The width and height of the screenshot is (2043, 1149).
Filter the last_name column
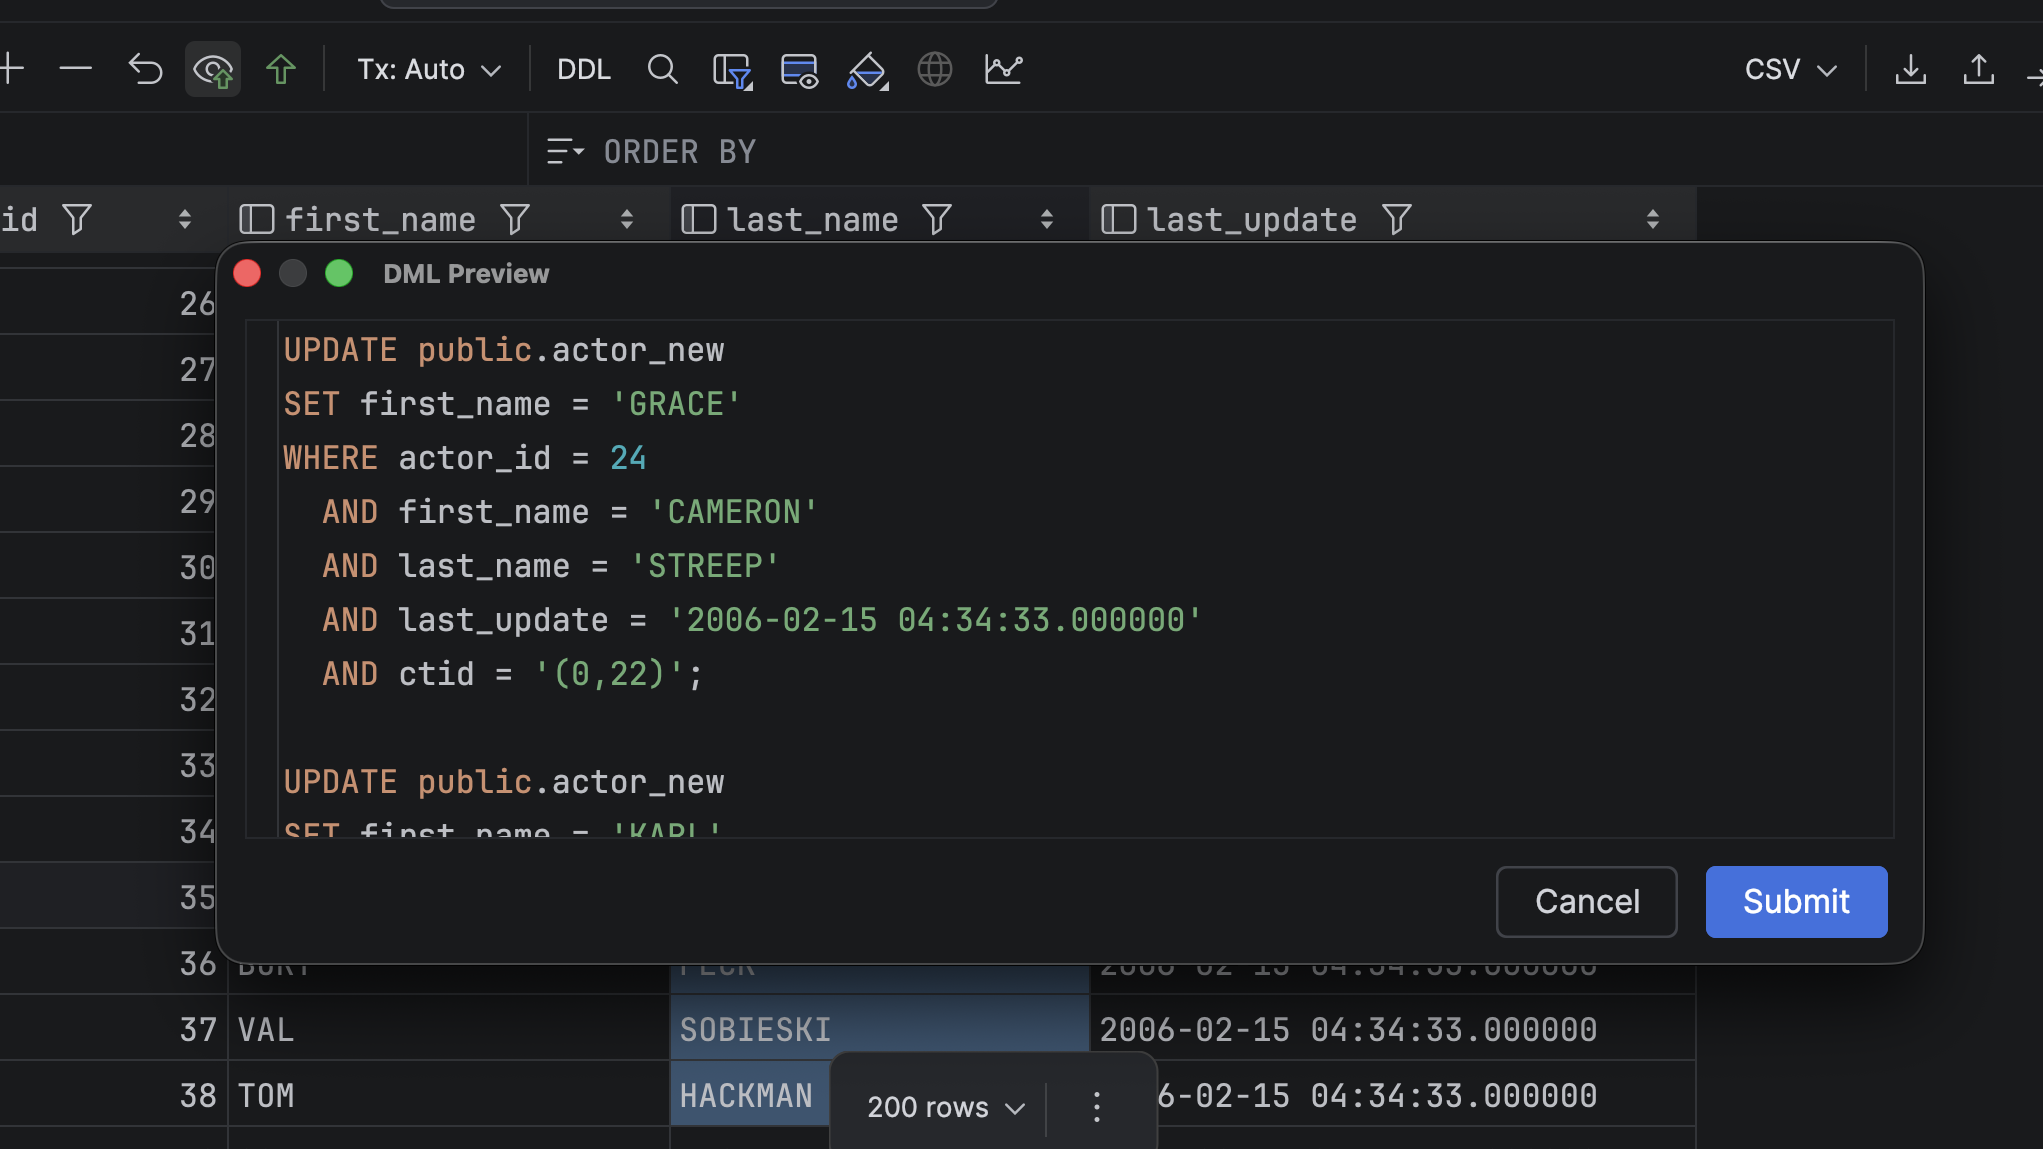[937, 219]
